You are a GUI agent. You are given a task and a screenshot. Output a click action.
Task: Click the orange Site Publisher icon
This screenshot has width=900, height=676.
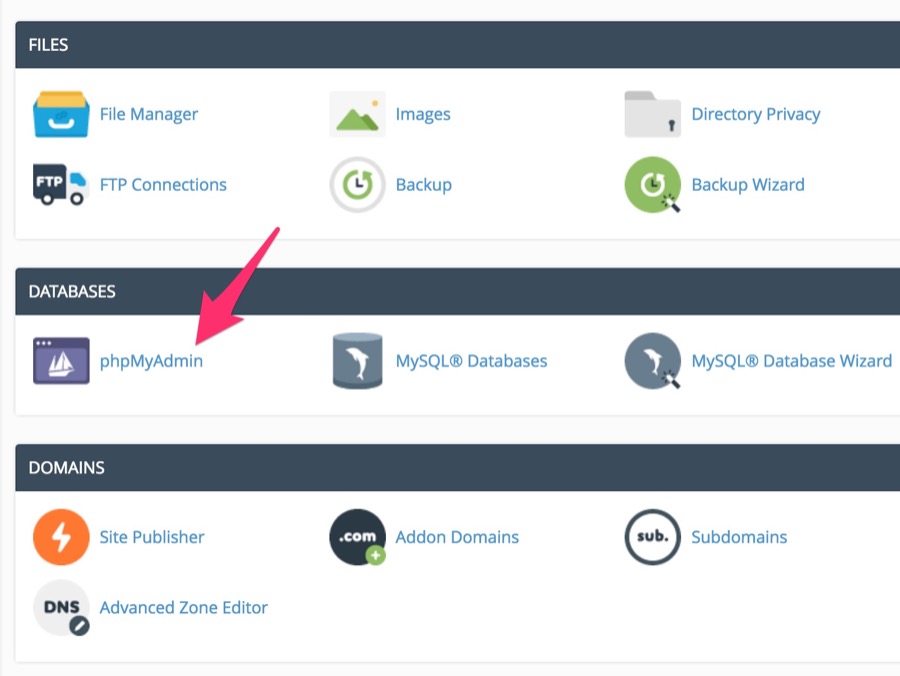(61, 537)
